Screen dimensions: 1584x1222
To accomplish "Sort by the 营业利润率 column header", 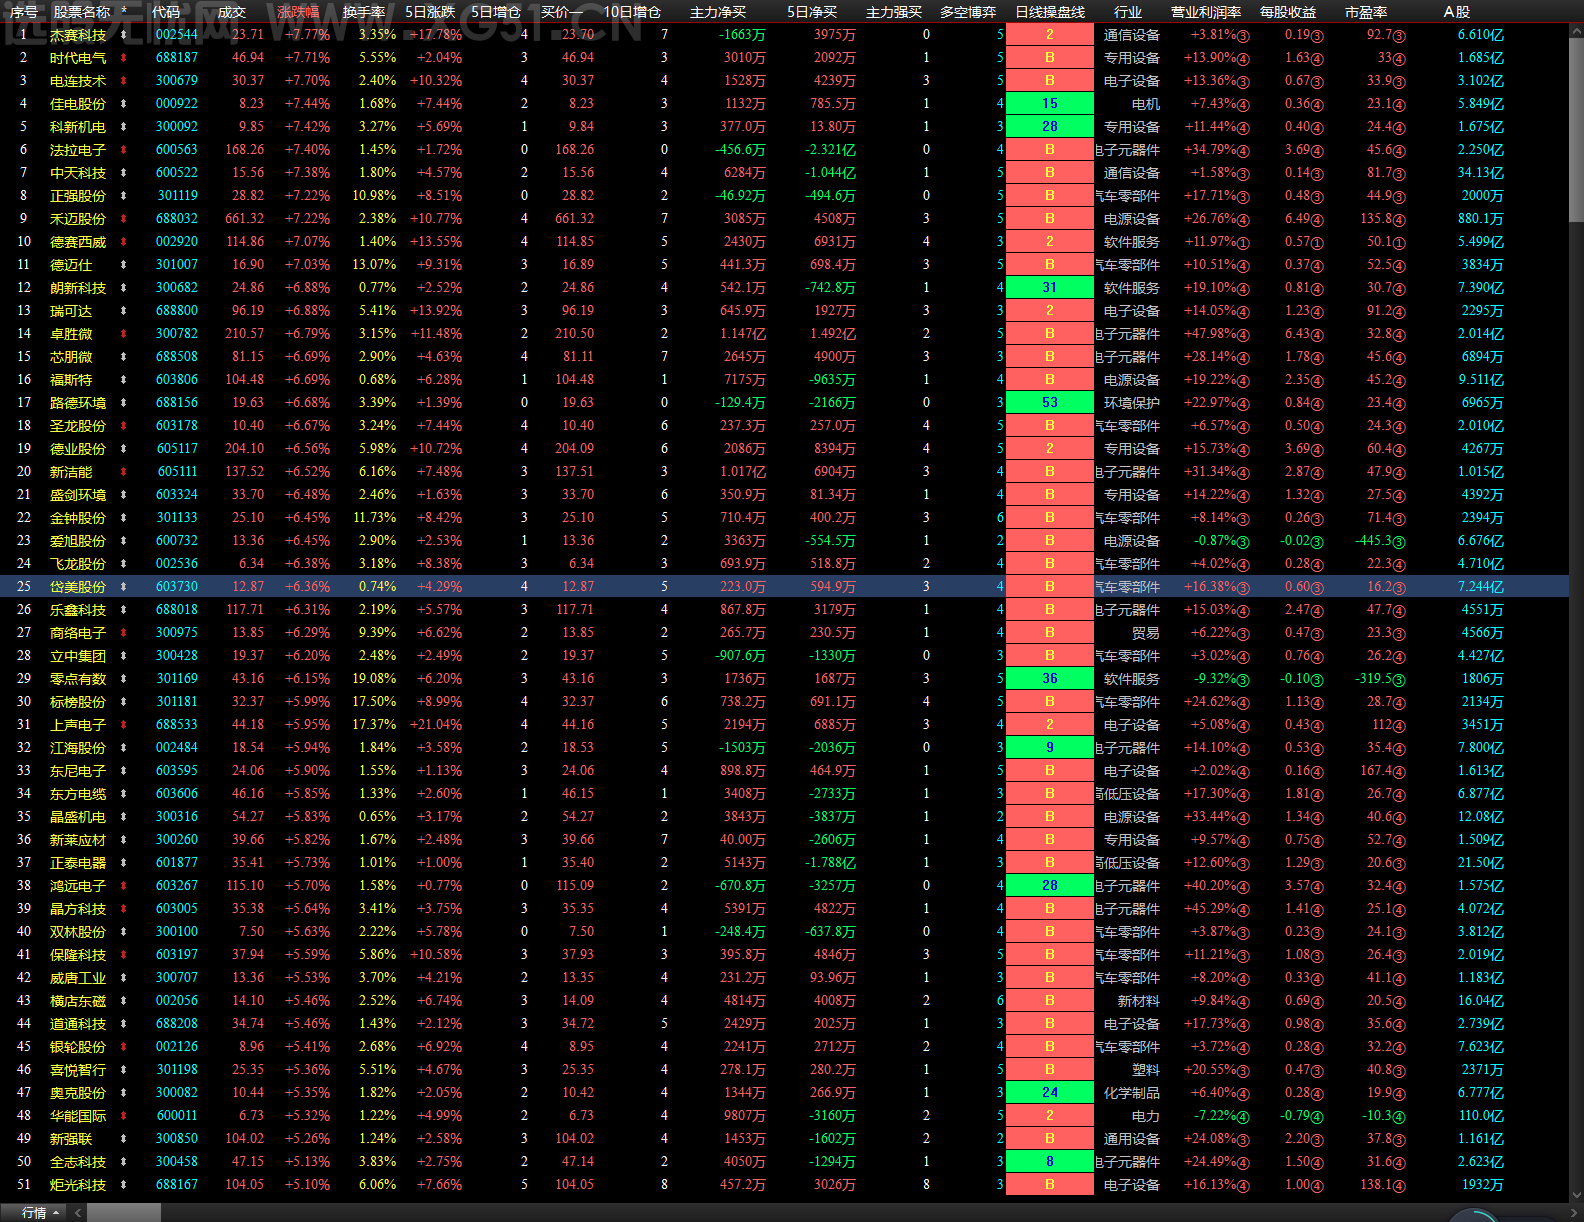I will pyautogui.click(x=1206, y=12).
